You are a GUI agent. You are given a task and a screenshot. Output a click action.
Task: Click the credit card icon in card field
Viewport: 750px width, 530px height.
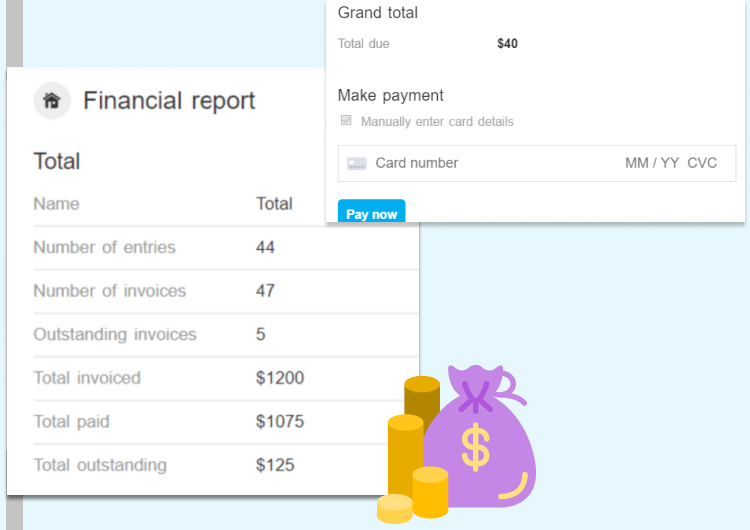pos(357,163)
